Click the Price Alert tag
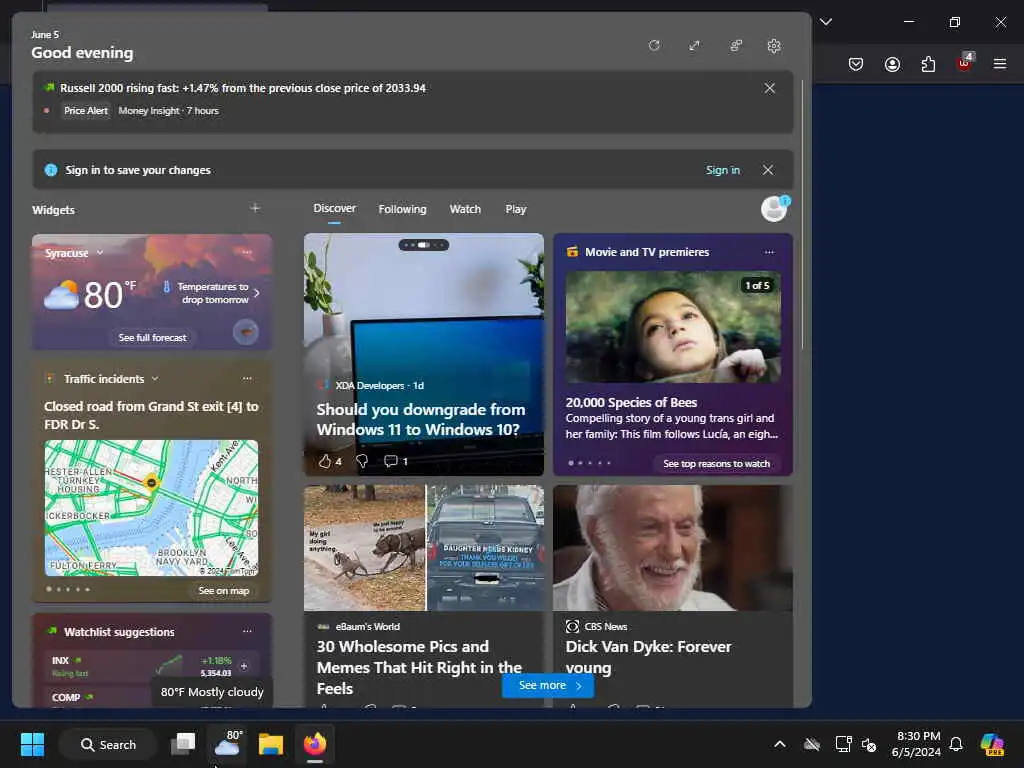Screen dimensions: 1024x768 coord(86,110)
